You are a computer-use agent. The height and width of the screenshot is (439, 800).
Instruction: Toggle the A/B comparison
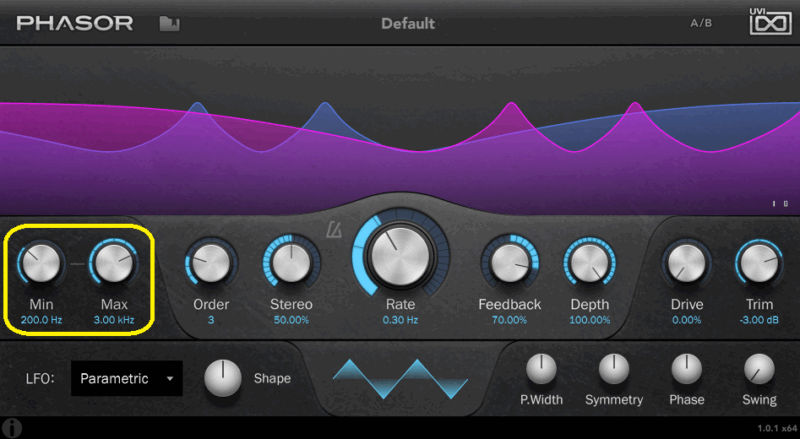pos(701,23)
